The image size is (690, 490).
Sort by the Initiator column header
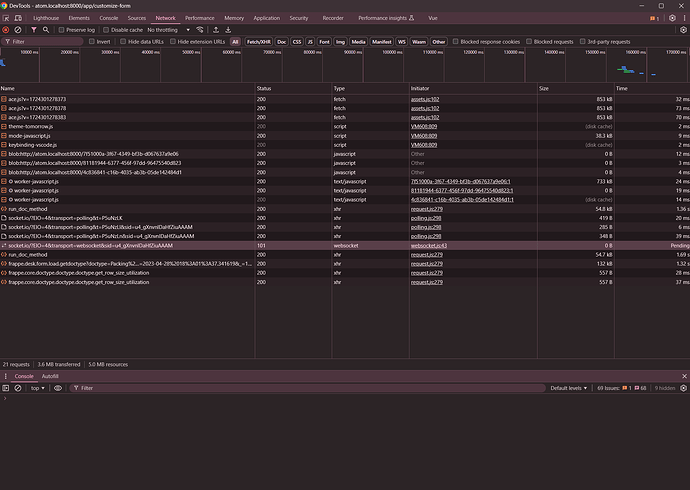click(x=473, y=88)
